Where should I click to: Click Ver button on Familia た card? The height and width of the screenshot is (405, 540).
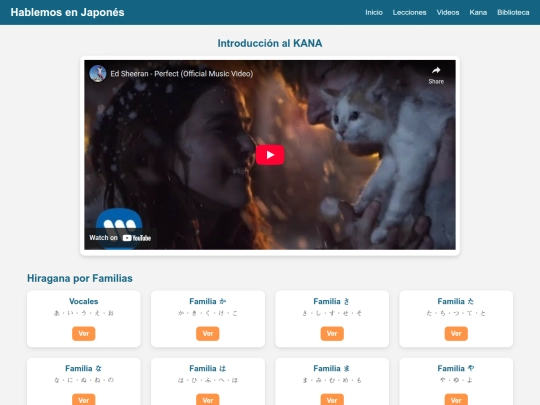pyautogui.click(x=456, y=333)
